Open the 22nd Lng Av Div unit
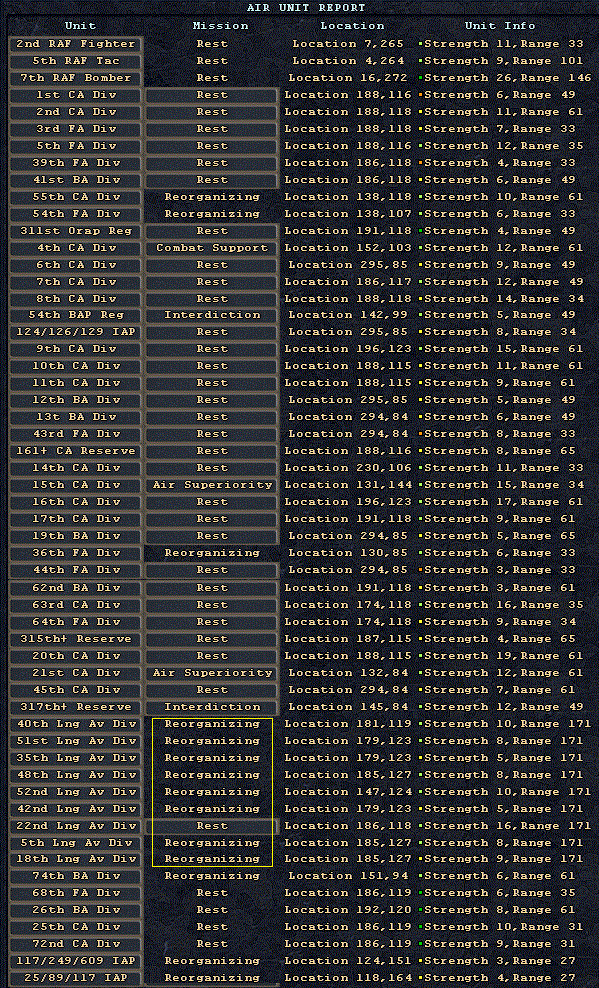Image resolution: width=599 pixels, height=988 pixels. (76, 826)
